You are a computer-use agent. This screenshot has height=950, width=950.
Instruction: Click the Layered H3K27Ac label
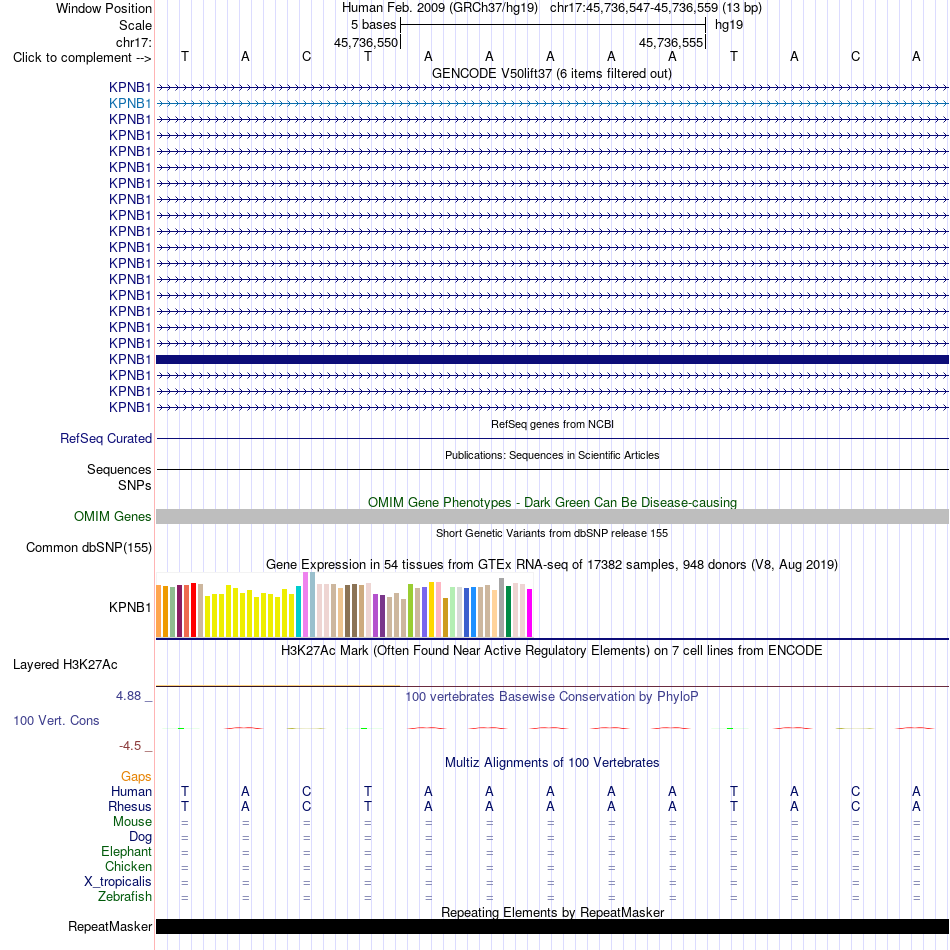pyautogui.click(x=65, y=665)
